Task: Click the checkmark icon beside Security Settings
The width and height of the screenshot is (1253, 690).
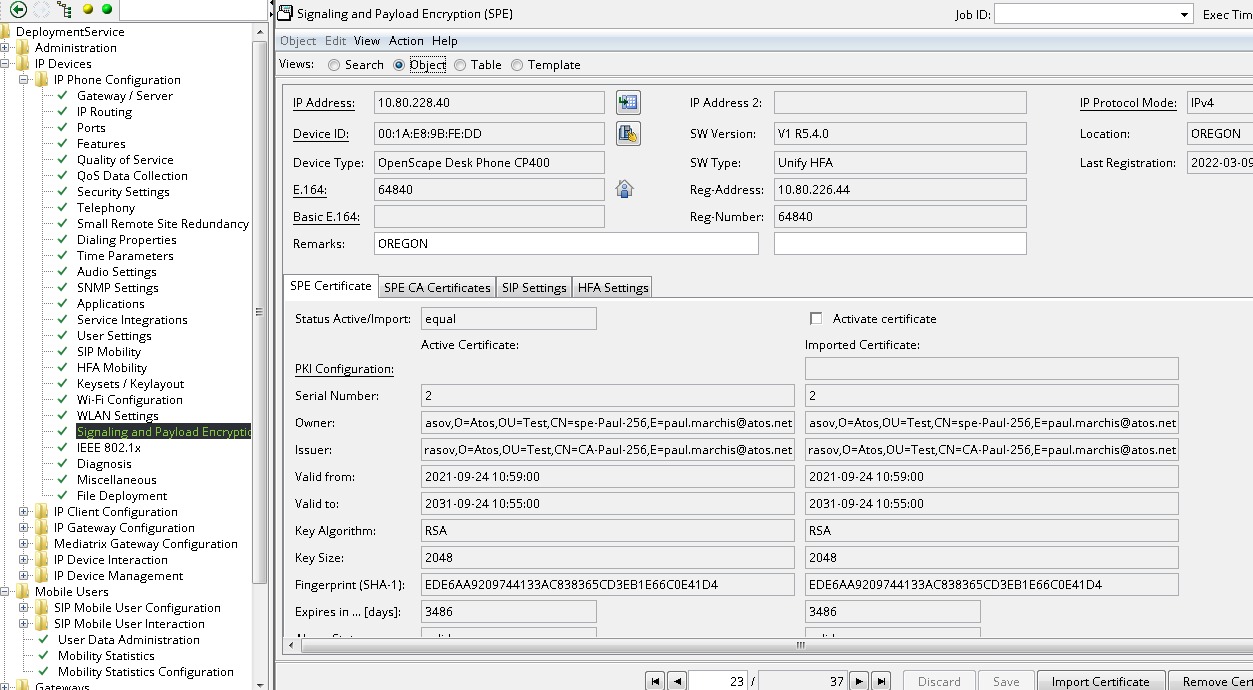Action: (x=63, y=192)
